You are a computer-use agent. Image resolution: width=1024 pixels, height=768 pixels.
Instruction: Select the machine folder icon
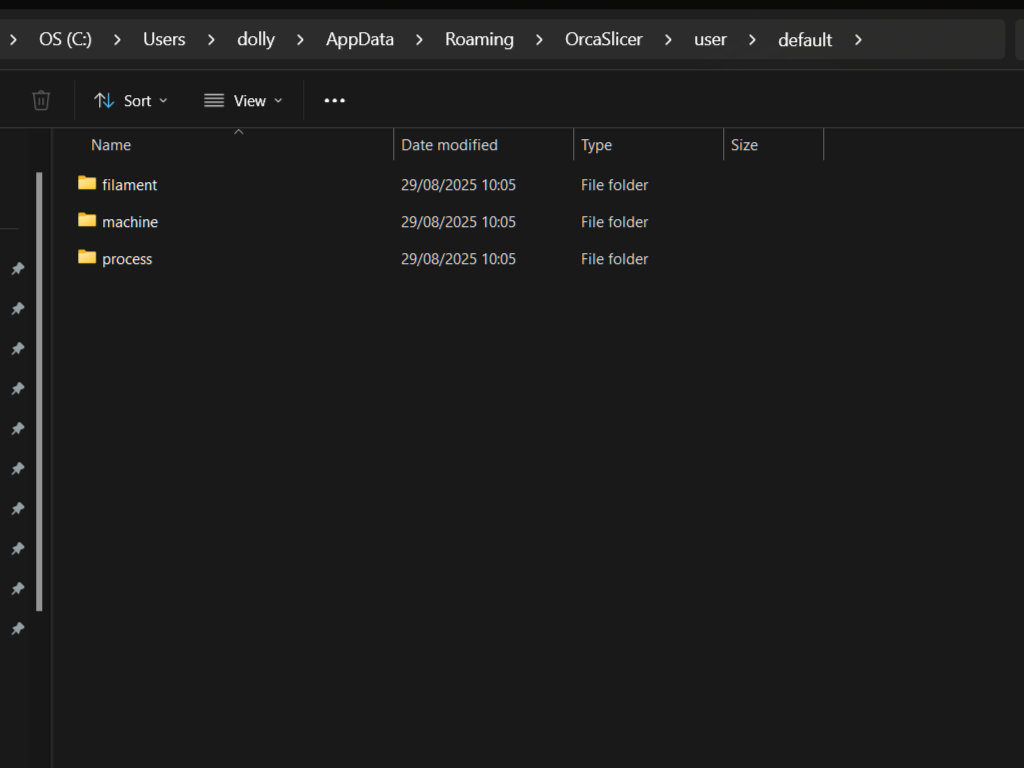point(87,221)
